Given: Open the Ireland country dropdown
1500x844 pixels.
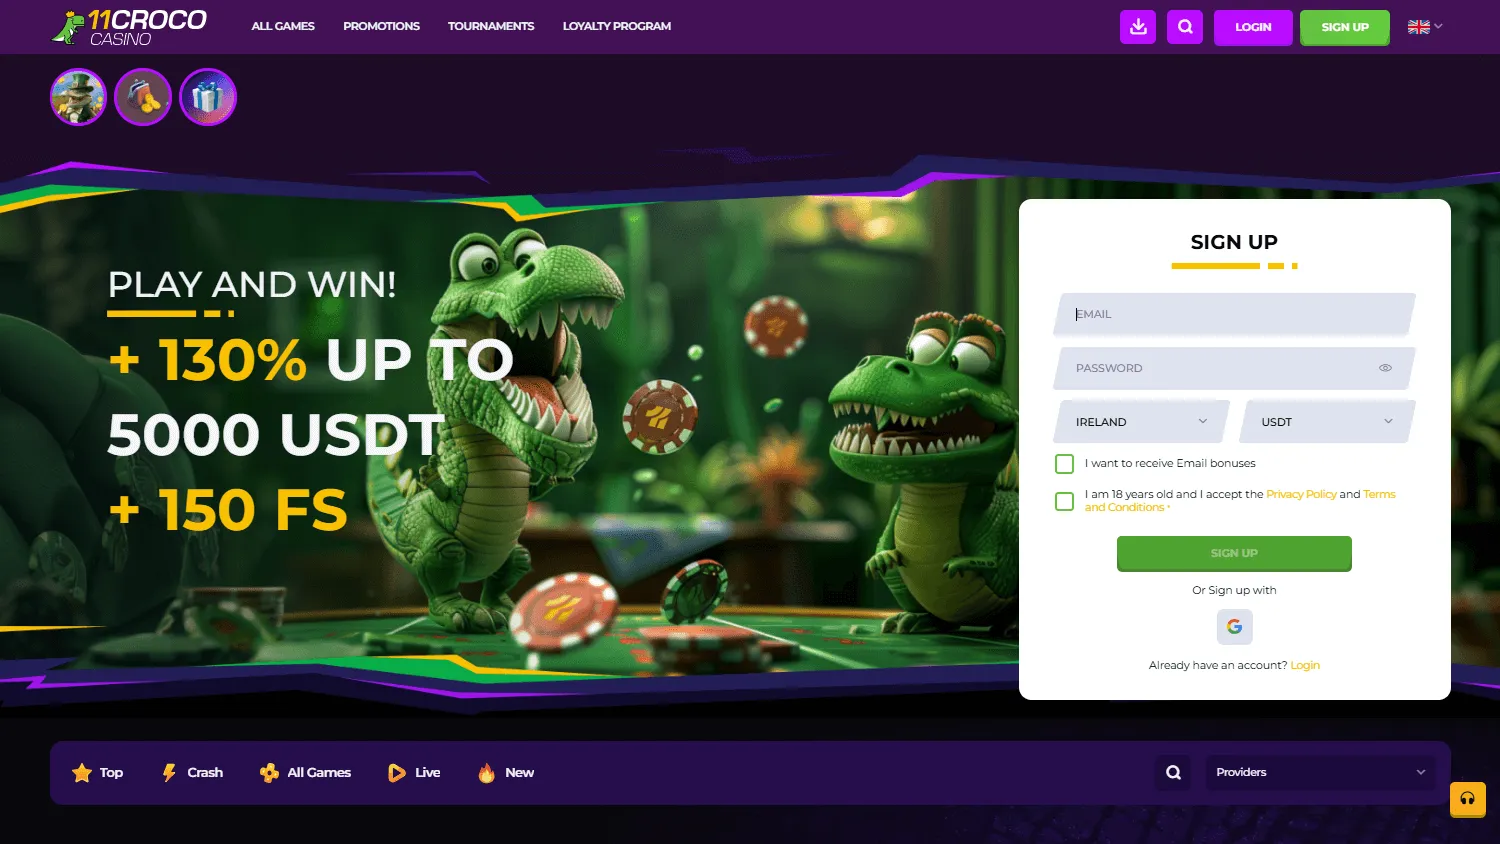Looking at the screenshot, I should pyautogui.click(x=1139, y=421).
